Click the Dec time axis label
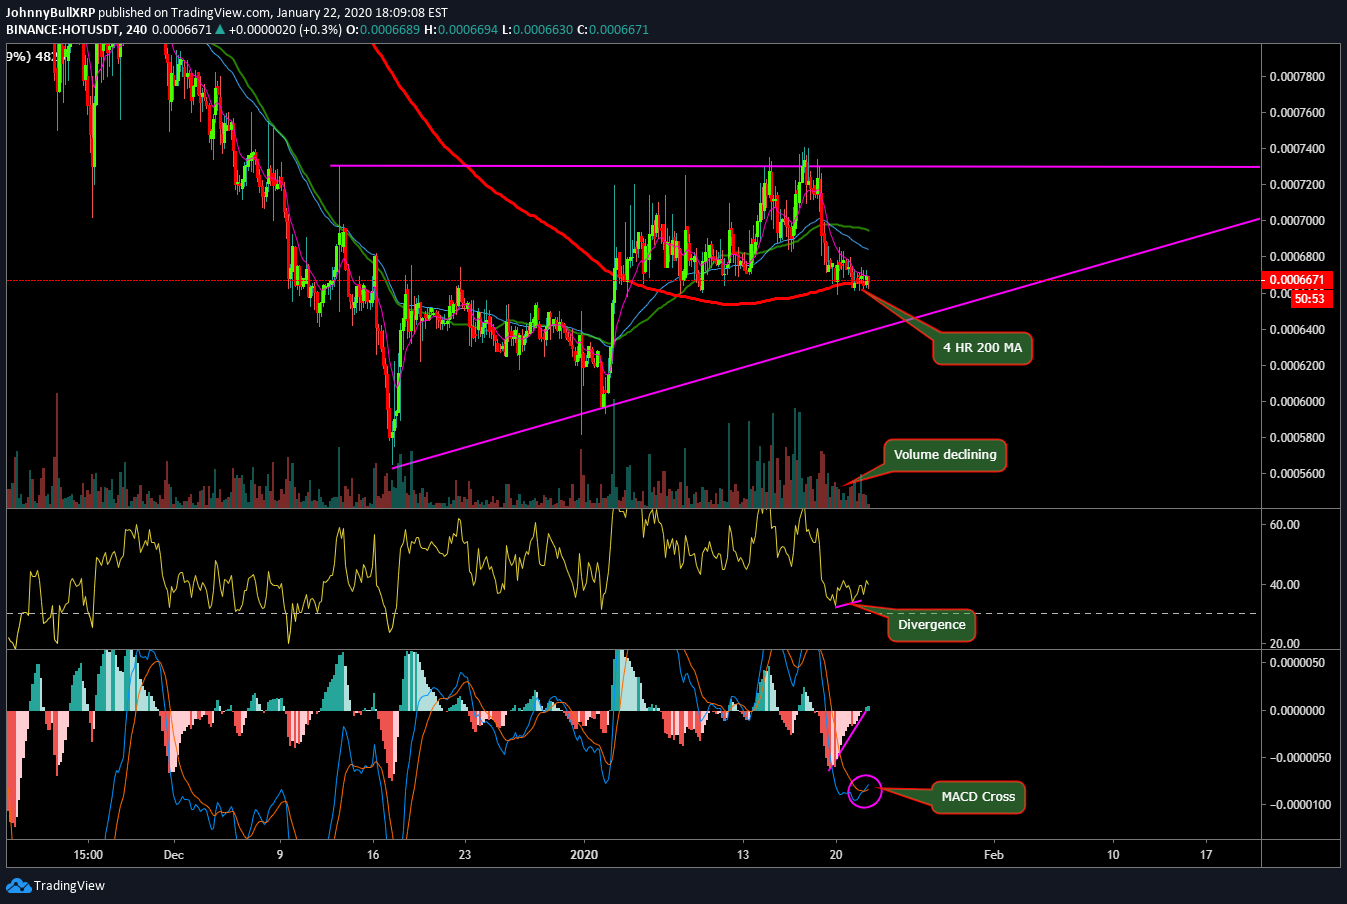This screenshot has height=904, width=1347. click(x=174, y=855)
